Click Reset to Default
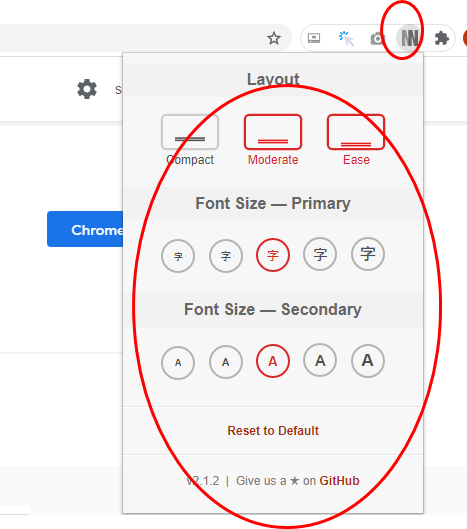This screenshot has width=467, height=529. click(273, 430)
